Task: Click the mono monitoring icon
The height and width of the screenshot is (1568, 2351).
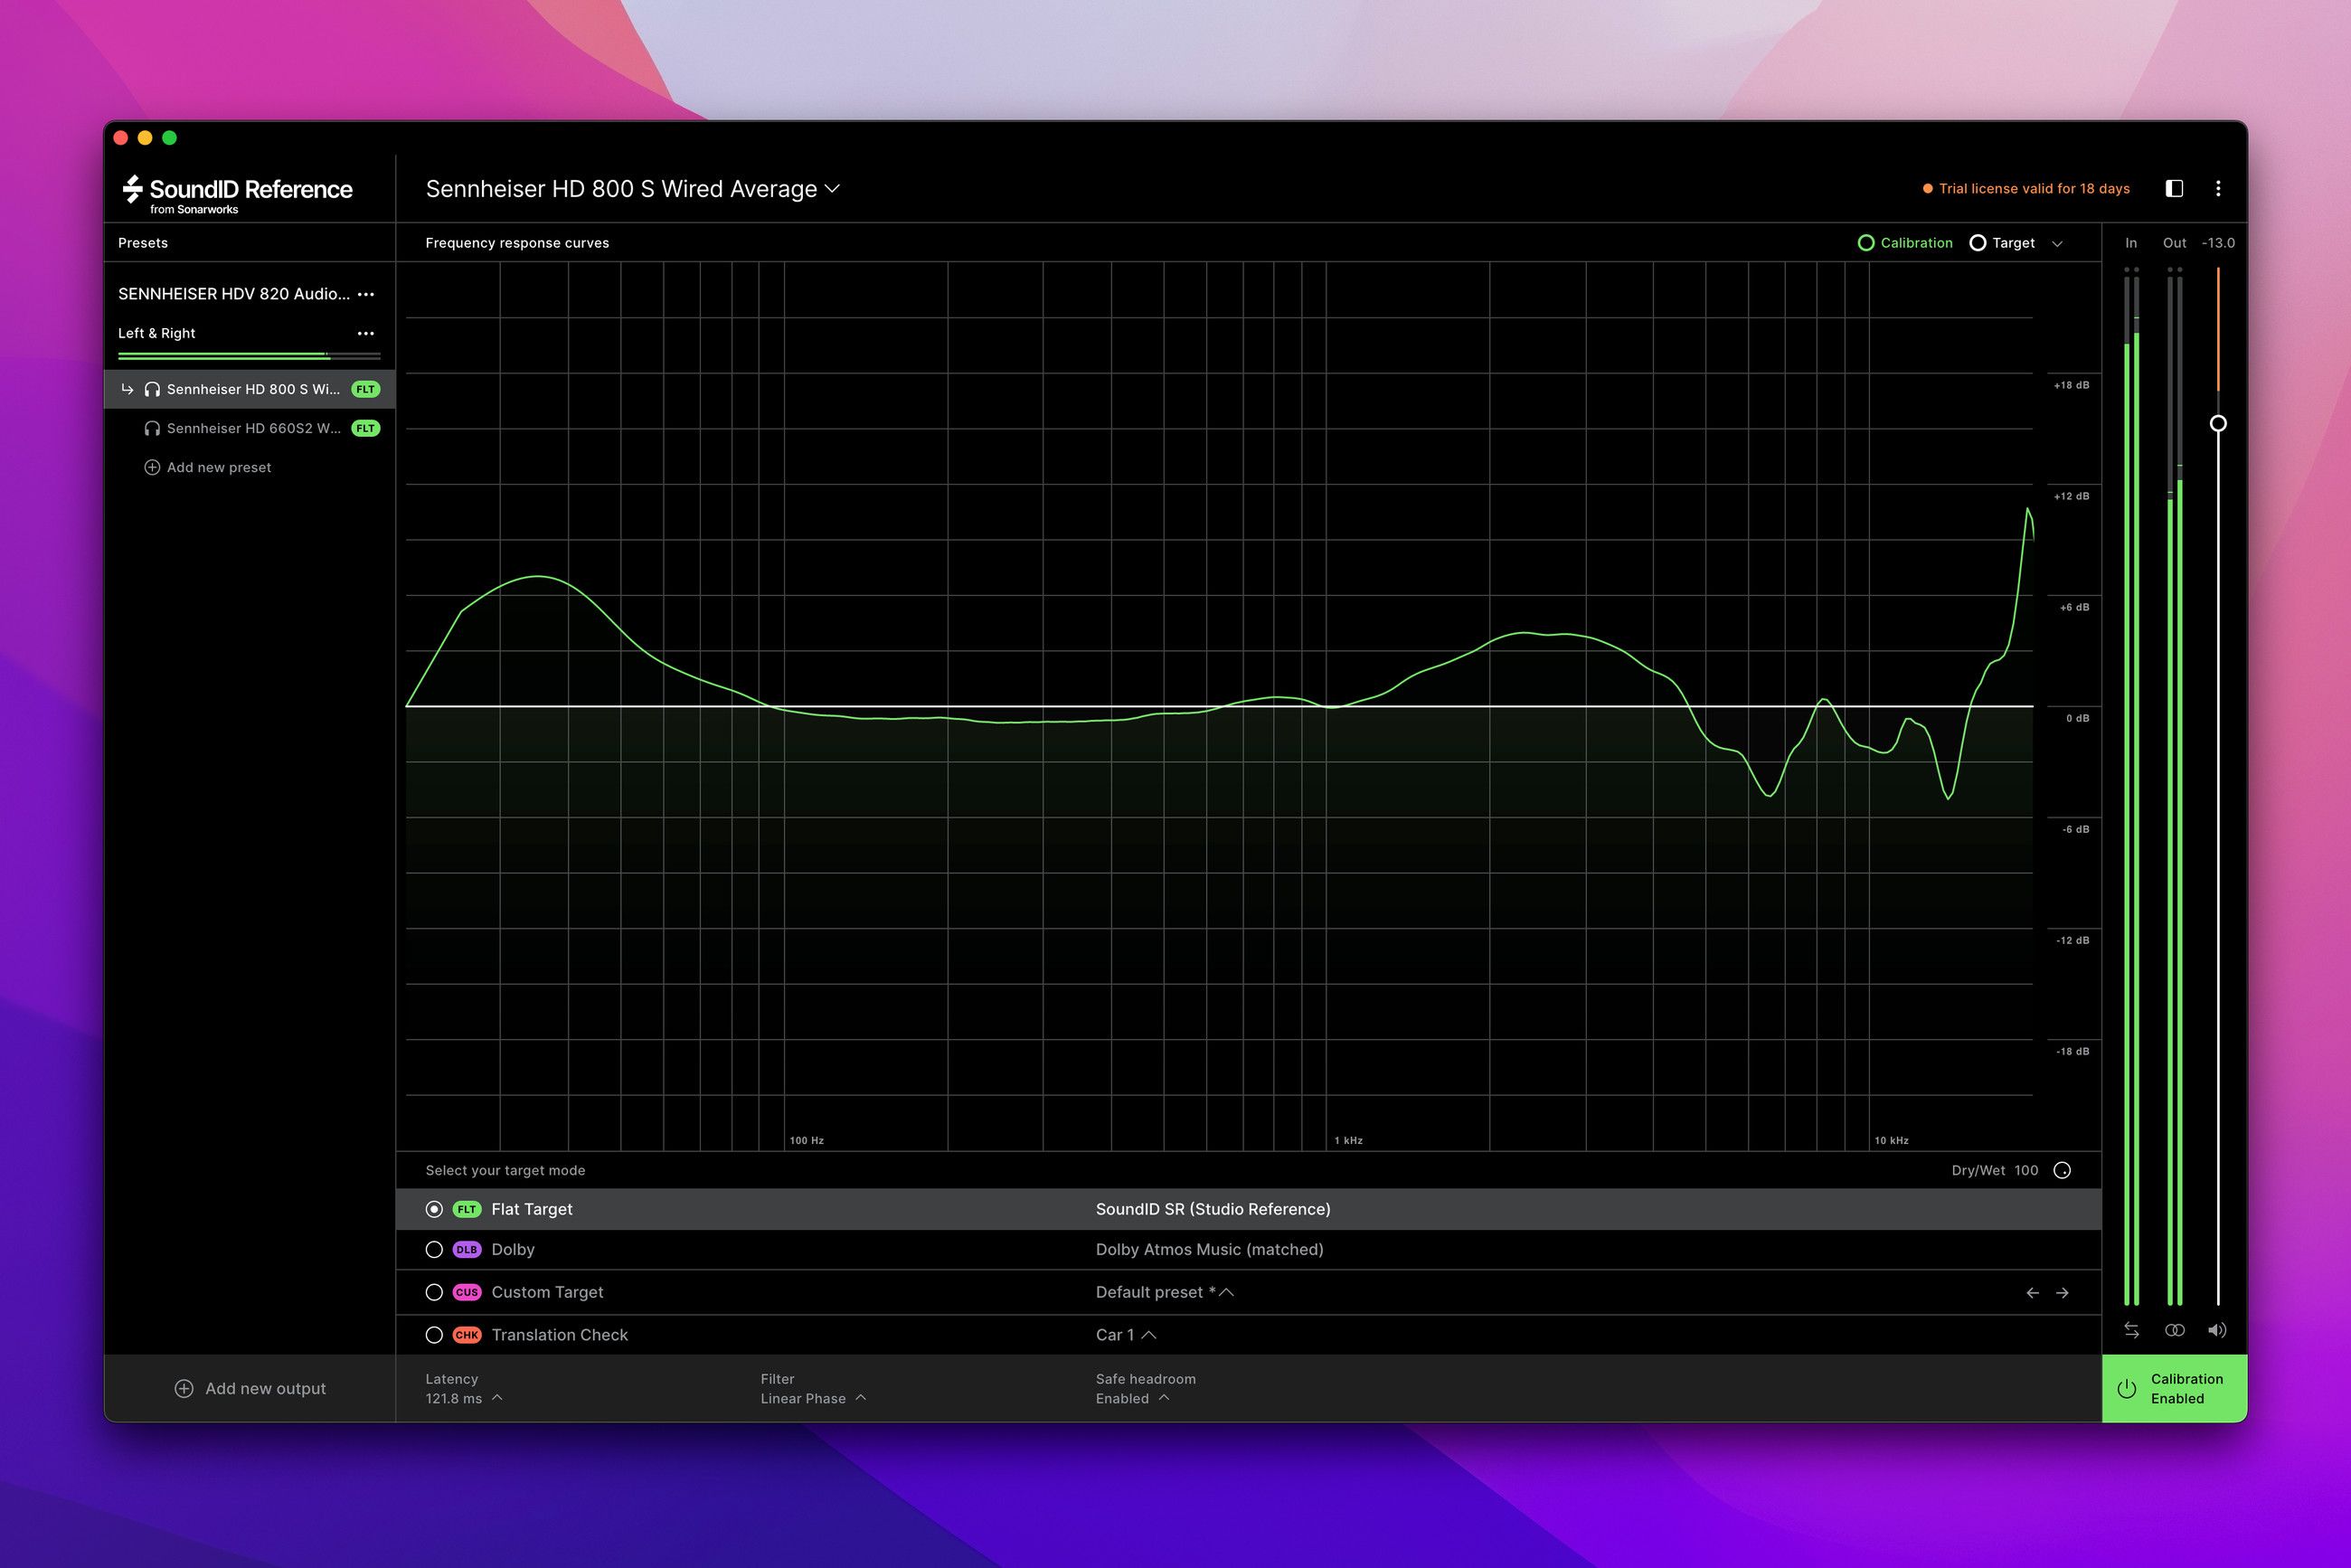Action: (x=2174, y=1330)
